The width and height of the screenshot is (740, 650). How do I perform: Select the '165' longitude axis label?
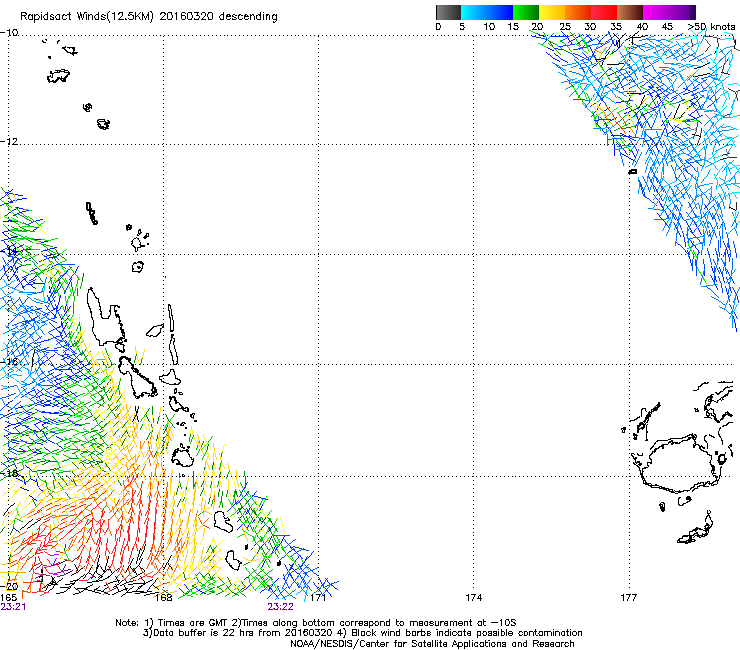coord(8,597)
